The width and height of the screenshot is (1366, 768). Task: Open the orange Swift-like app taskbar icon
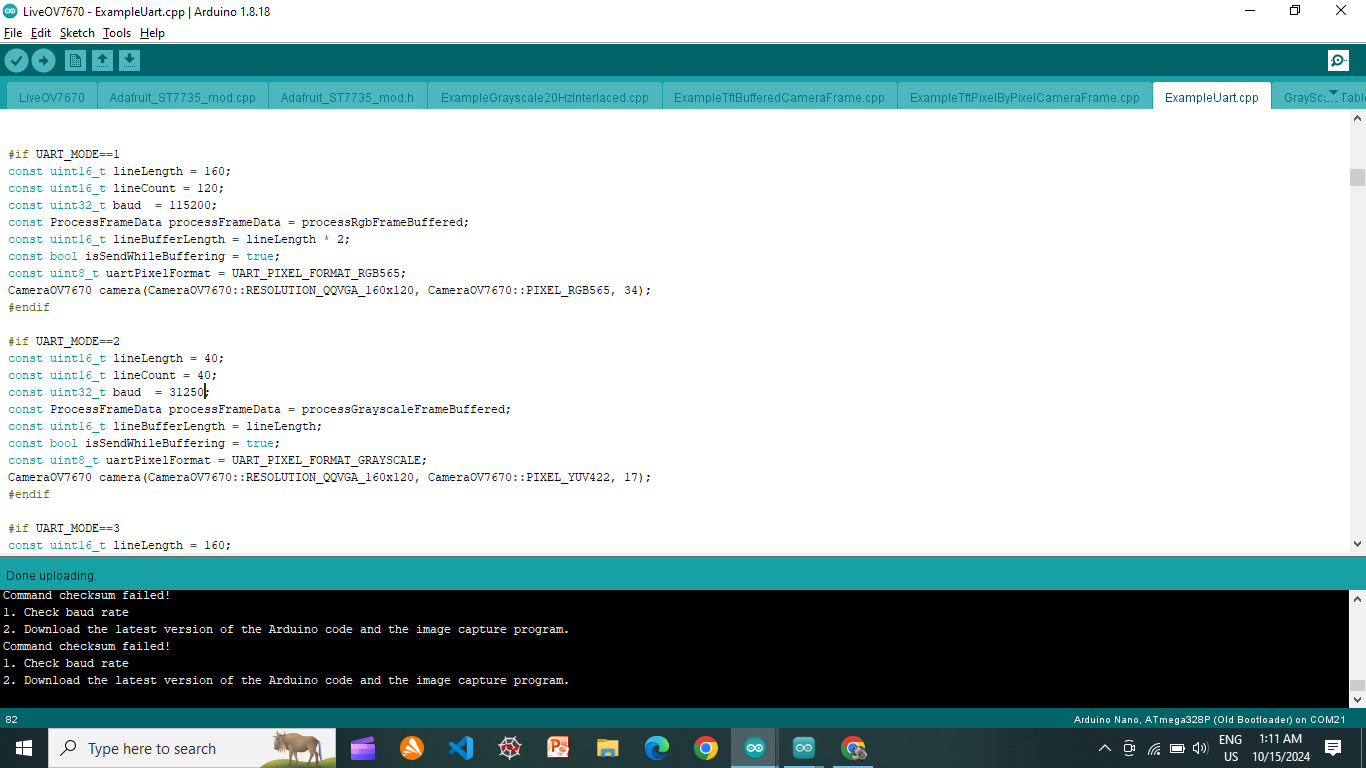[x=412, y=748]
